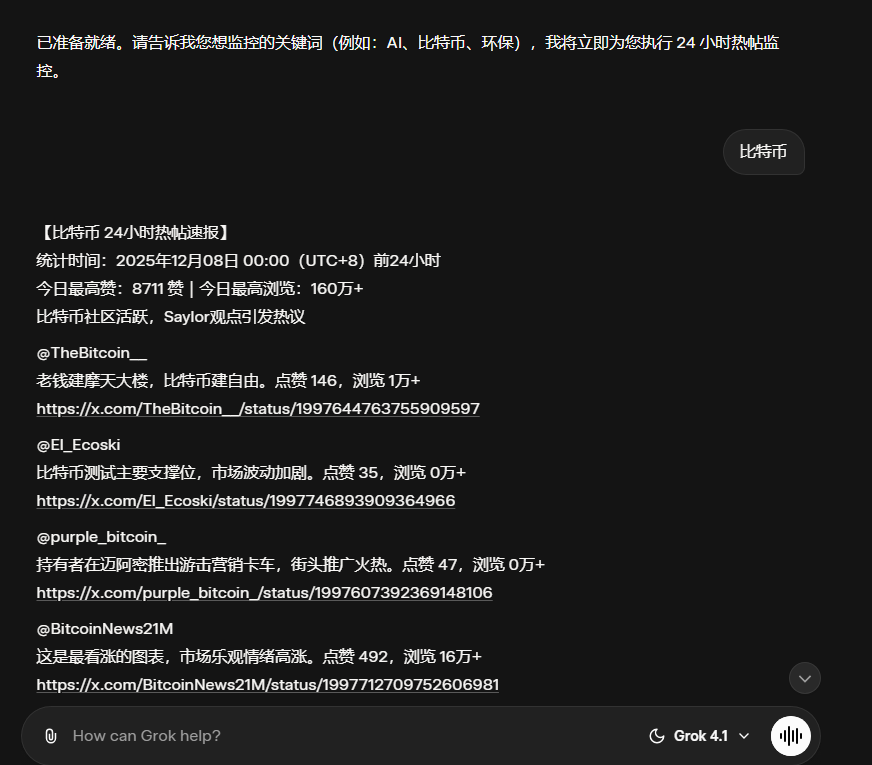
Task: Open the Grok 4.1 model selector dropdown
Action: pyautogui.click(x=700, y=735)
